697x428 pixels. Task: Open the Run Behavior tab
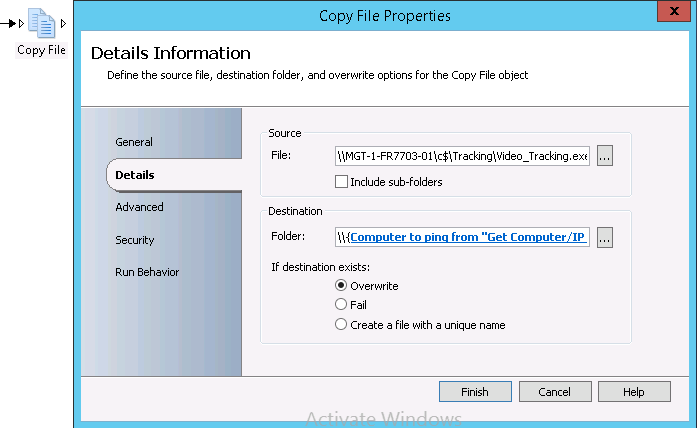click(x=147, y=272)
